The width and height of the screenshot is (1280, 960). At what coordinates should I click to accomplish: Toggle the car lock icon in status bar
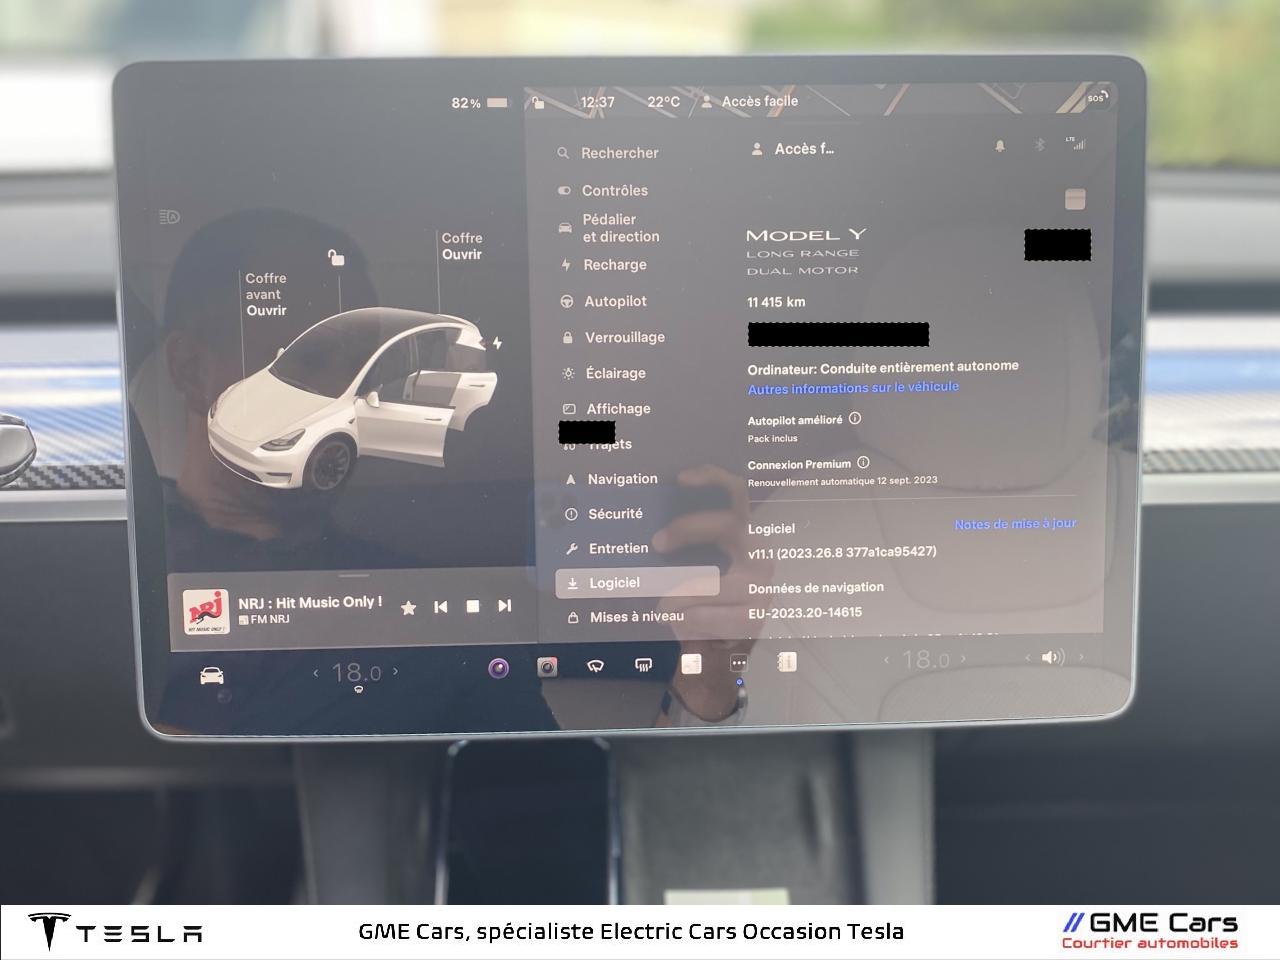[538, 102]
